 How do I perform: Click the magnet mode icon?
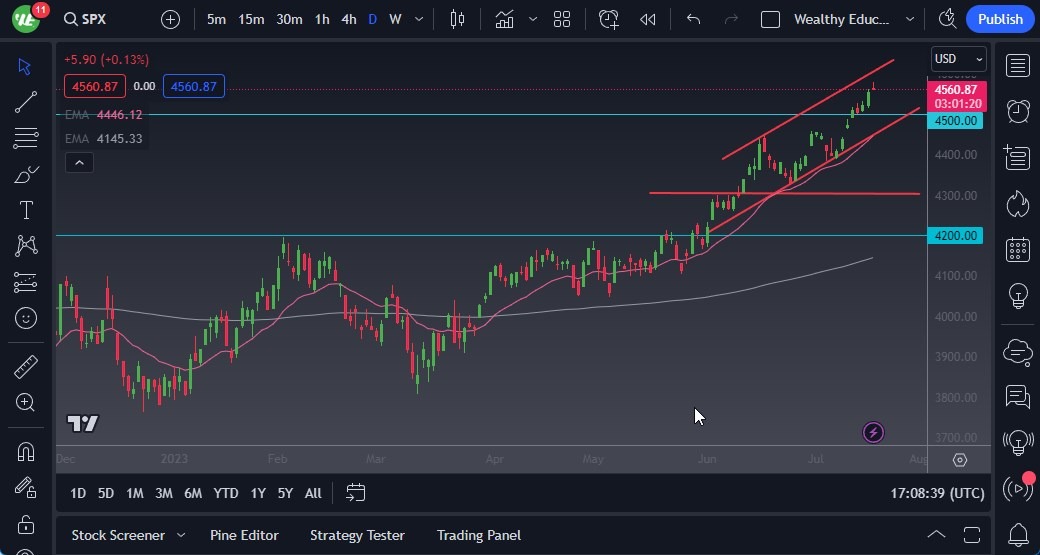pos(26,451)
